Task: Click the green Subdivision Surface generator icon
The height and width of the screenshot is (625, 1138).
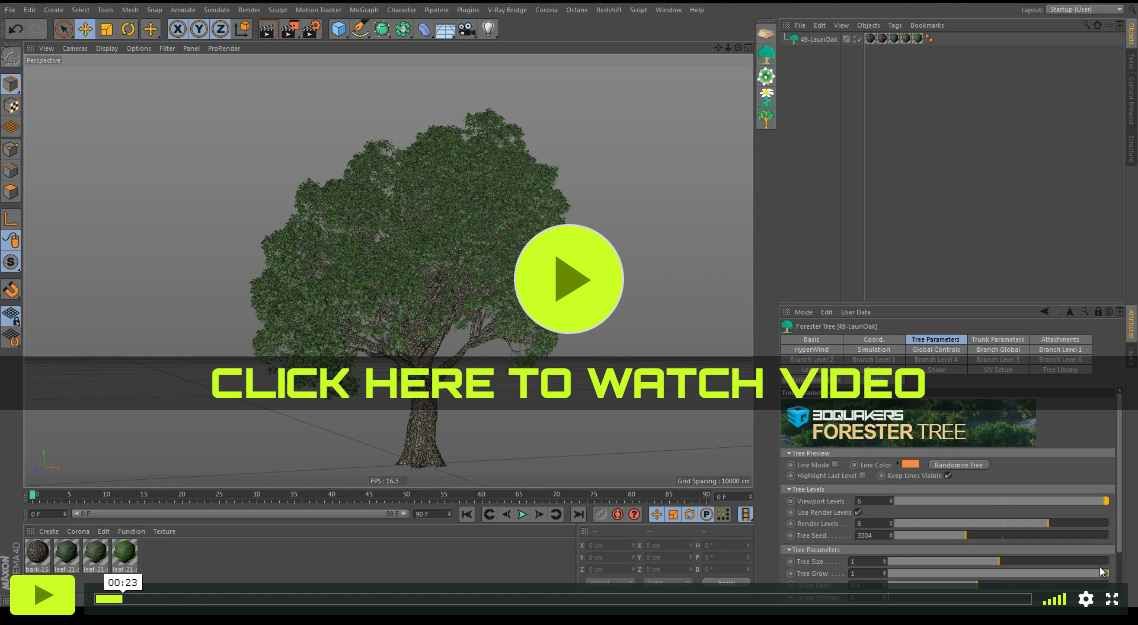Action: tap(382, 29)
